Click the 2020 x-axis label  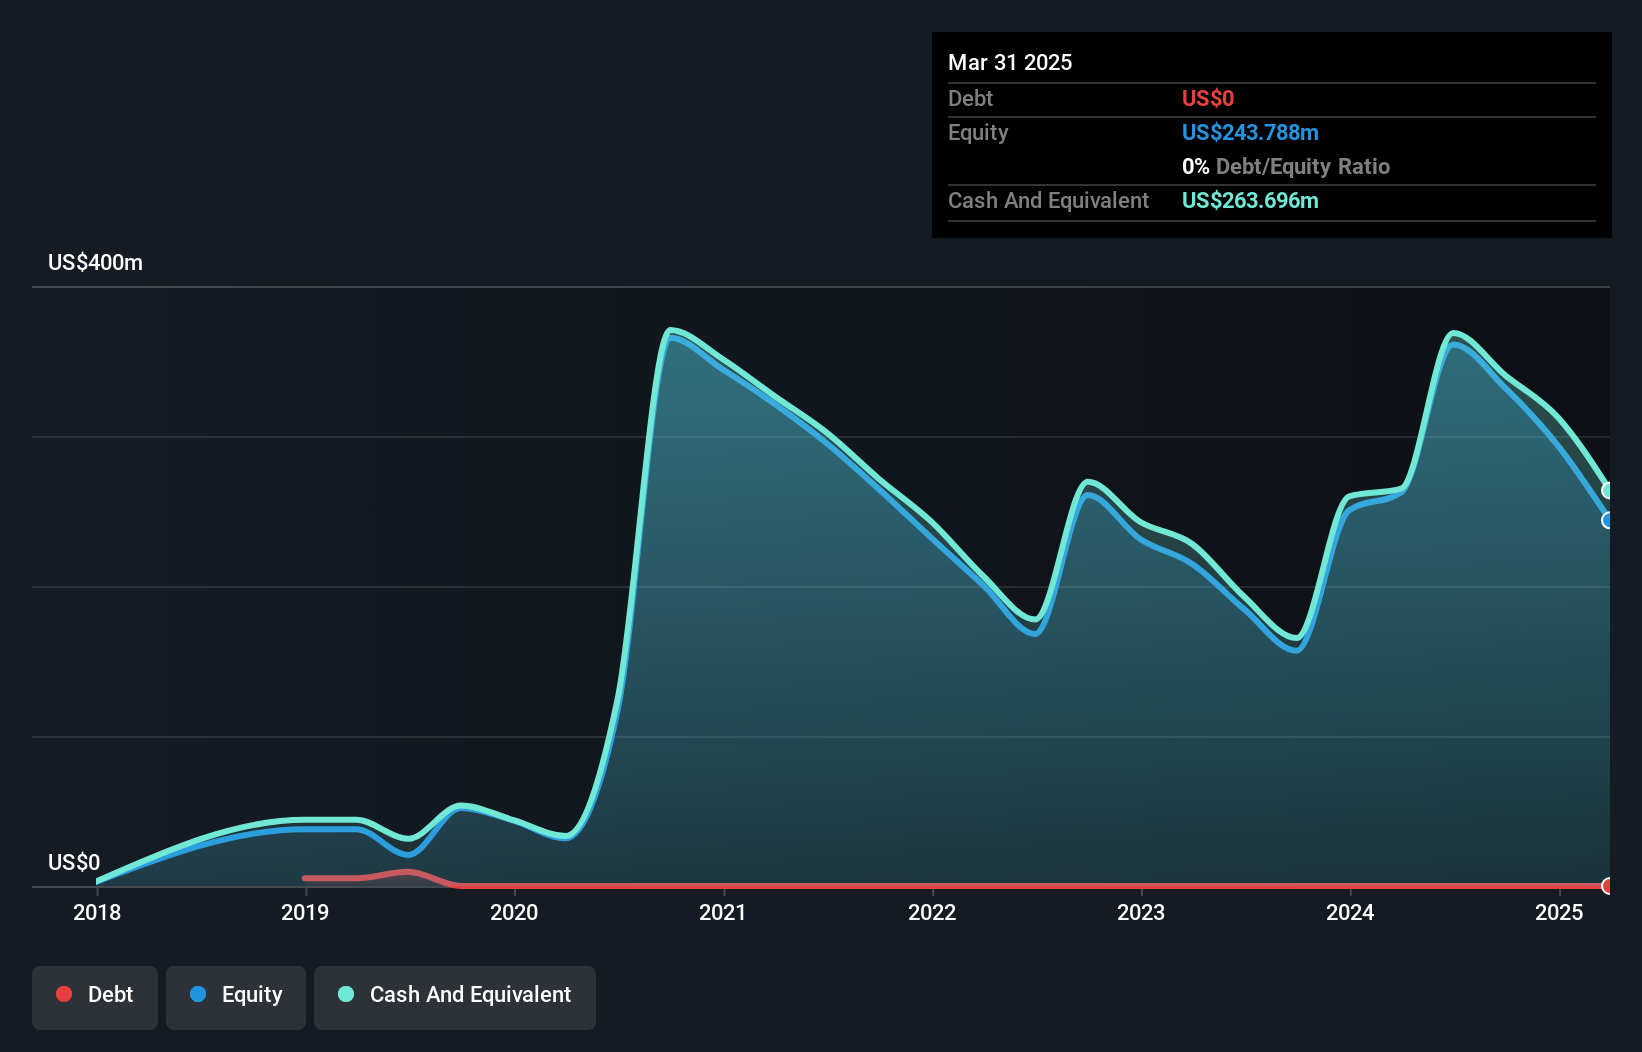tap(514, 912)
